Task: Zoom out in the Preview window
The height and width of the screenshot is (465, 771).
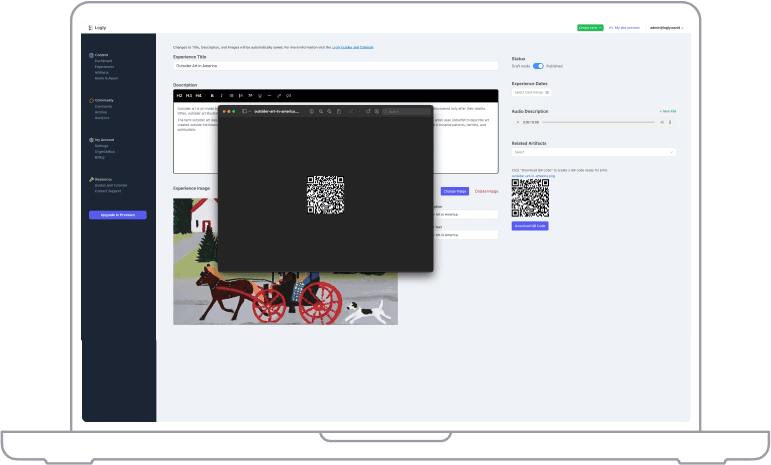Action: (321, 112)
